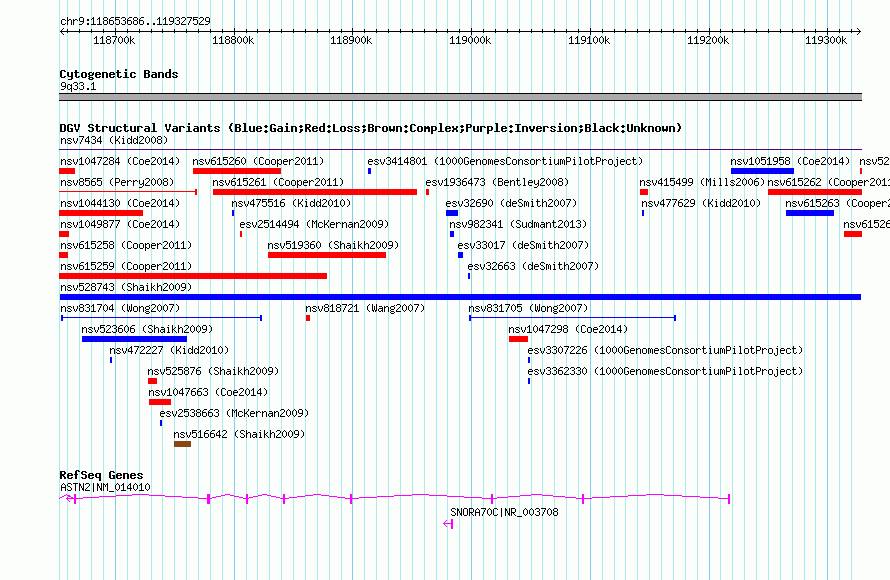Select nsv615259 (Cooper2011) label
This screenshot has height=580, width=890.
pyautogui.click(x=126, y=266)
